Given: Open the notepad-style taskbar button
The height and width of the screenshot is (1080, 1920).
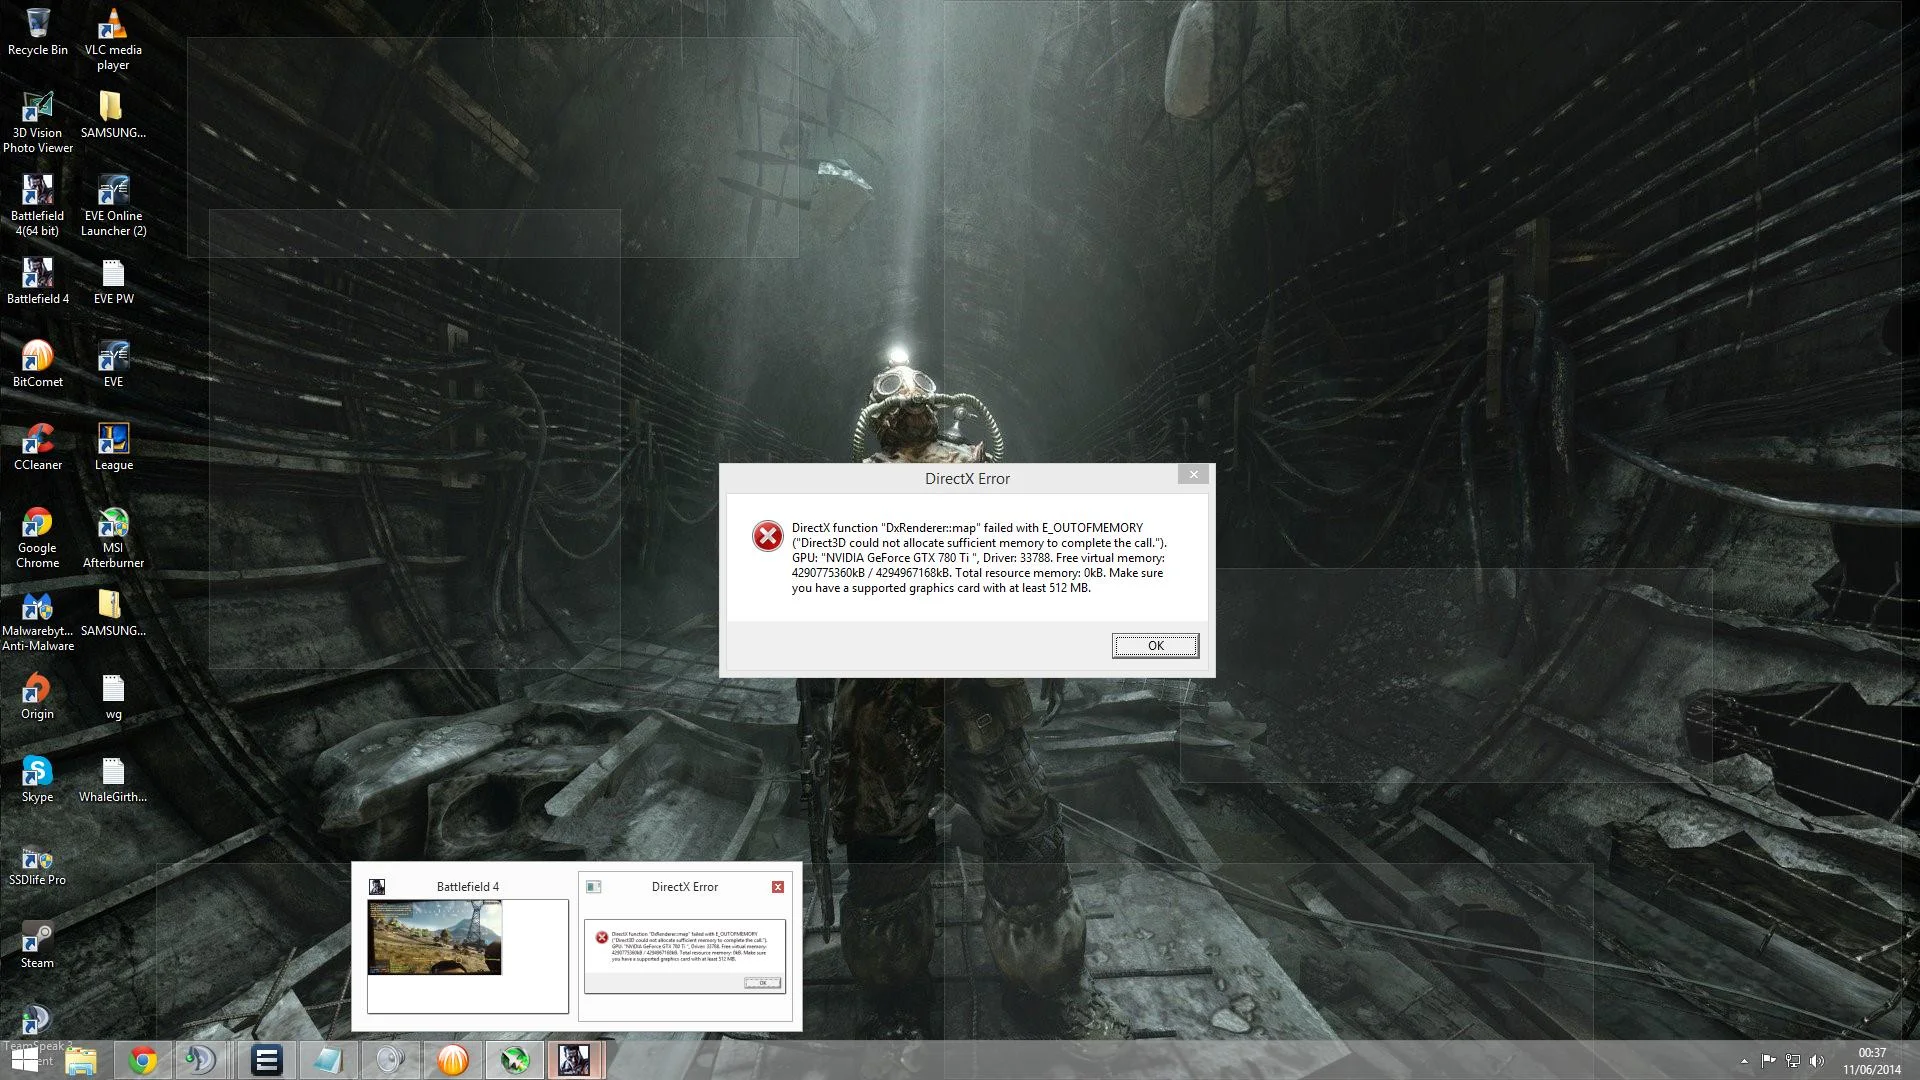Looking at the screenshot, I should 329,1060.
